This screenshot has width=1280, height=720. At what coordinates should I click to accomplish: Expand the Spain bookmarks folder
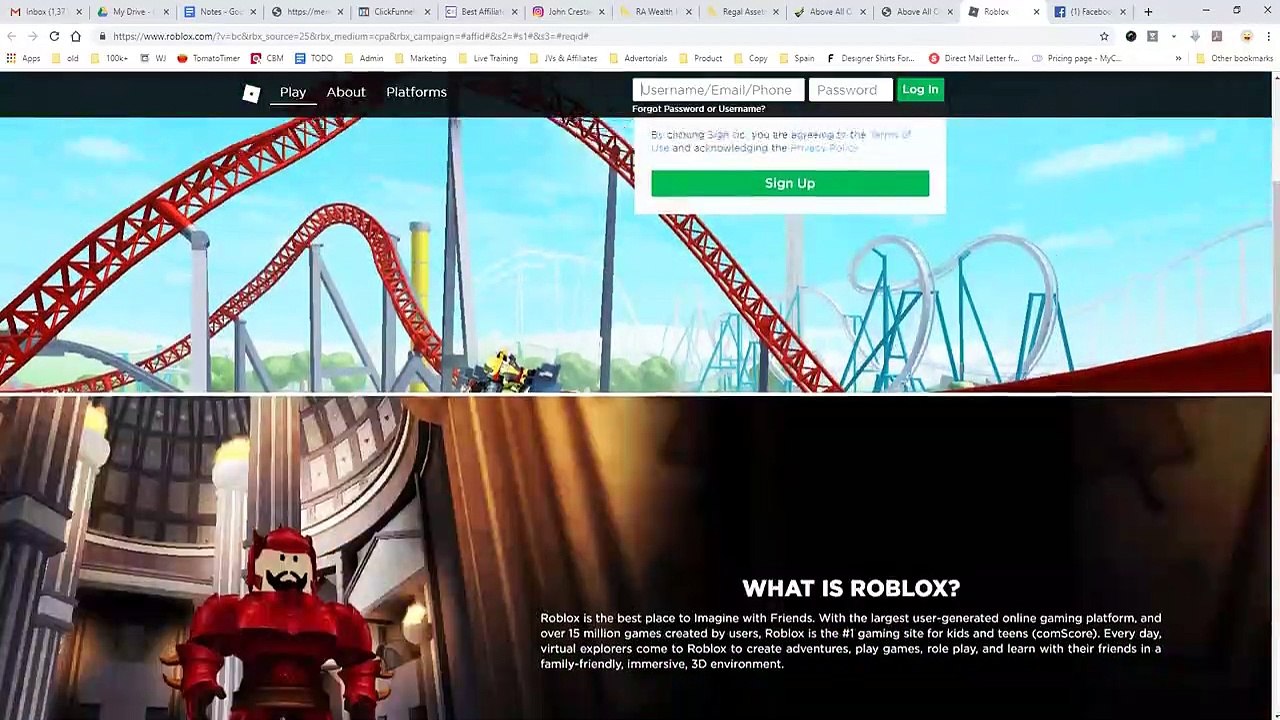[x=796, y=58]
